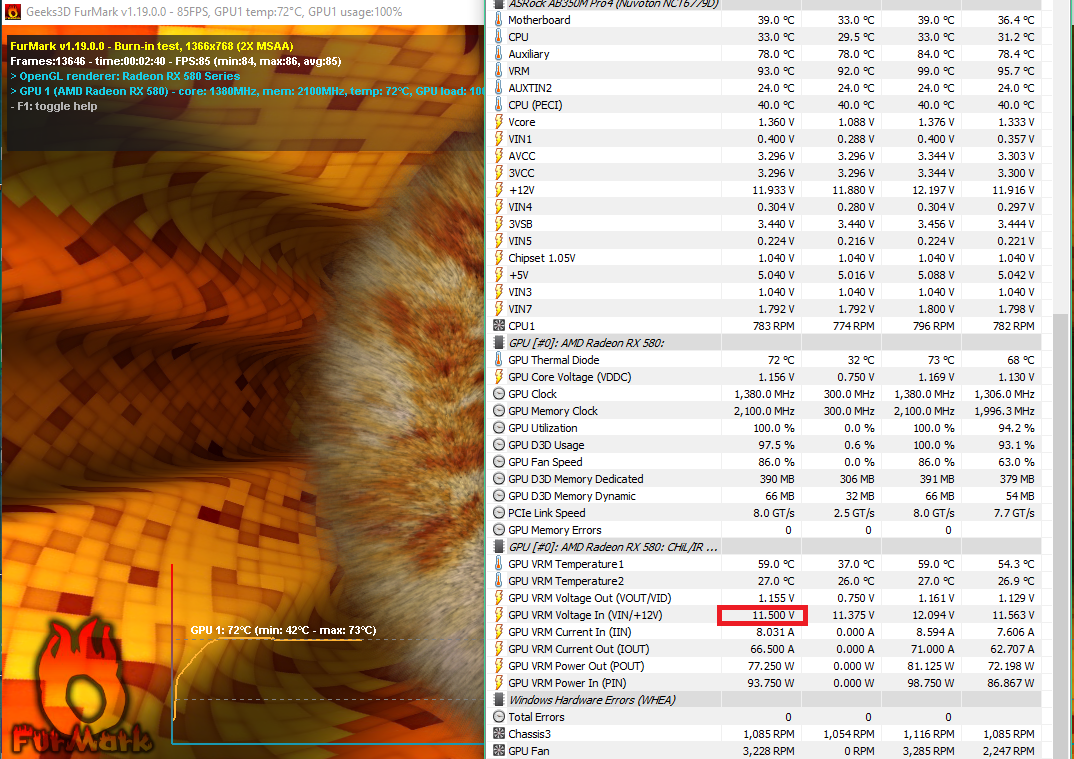
Task: Click the GPU VRM Temperature1 thermometer icon
Action: coord(499,564)
